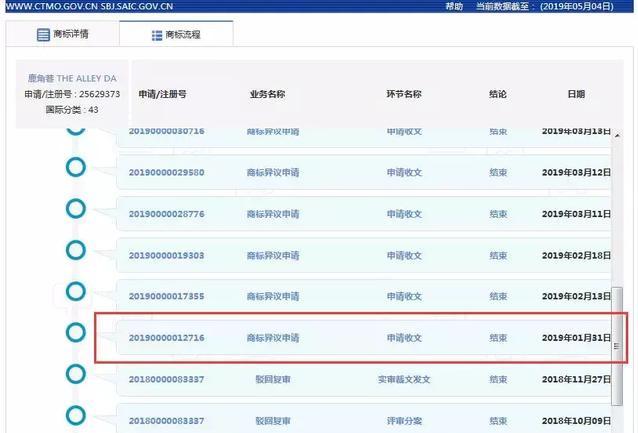Viewport: 638px width, 433px height.
Task: Click date 2019年01月31日
Action: click(x=576, y=338)
